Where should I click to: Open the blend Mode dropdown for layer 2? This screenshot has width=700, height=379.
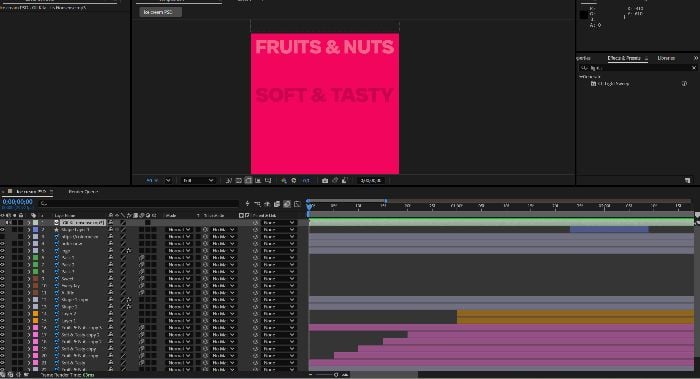[179, 229]
